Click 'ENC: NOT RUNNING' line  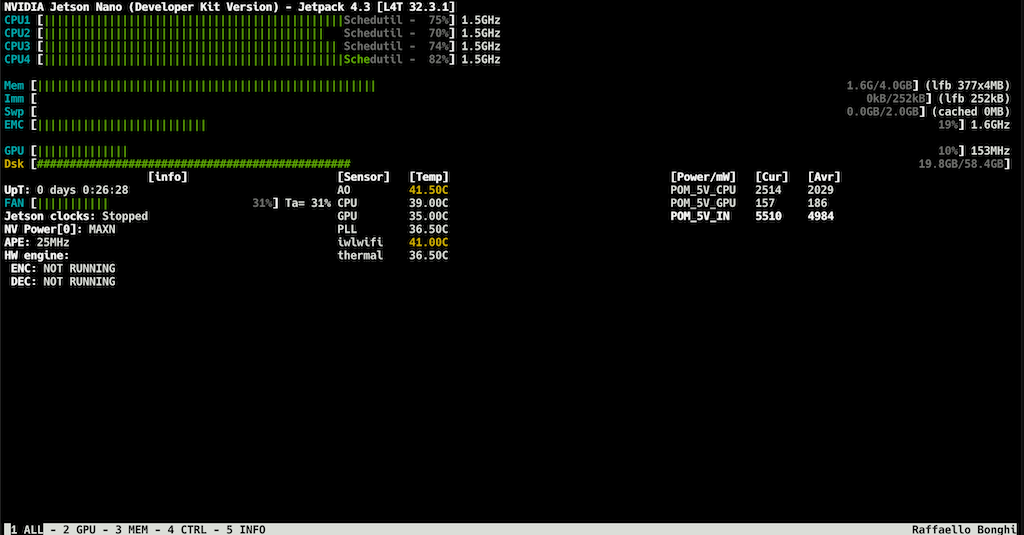coord(63,268)
